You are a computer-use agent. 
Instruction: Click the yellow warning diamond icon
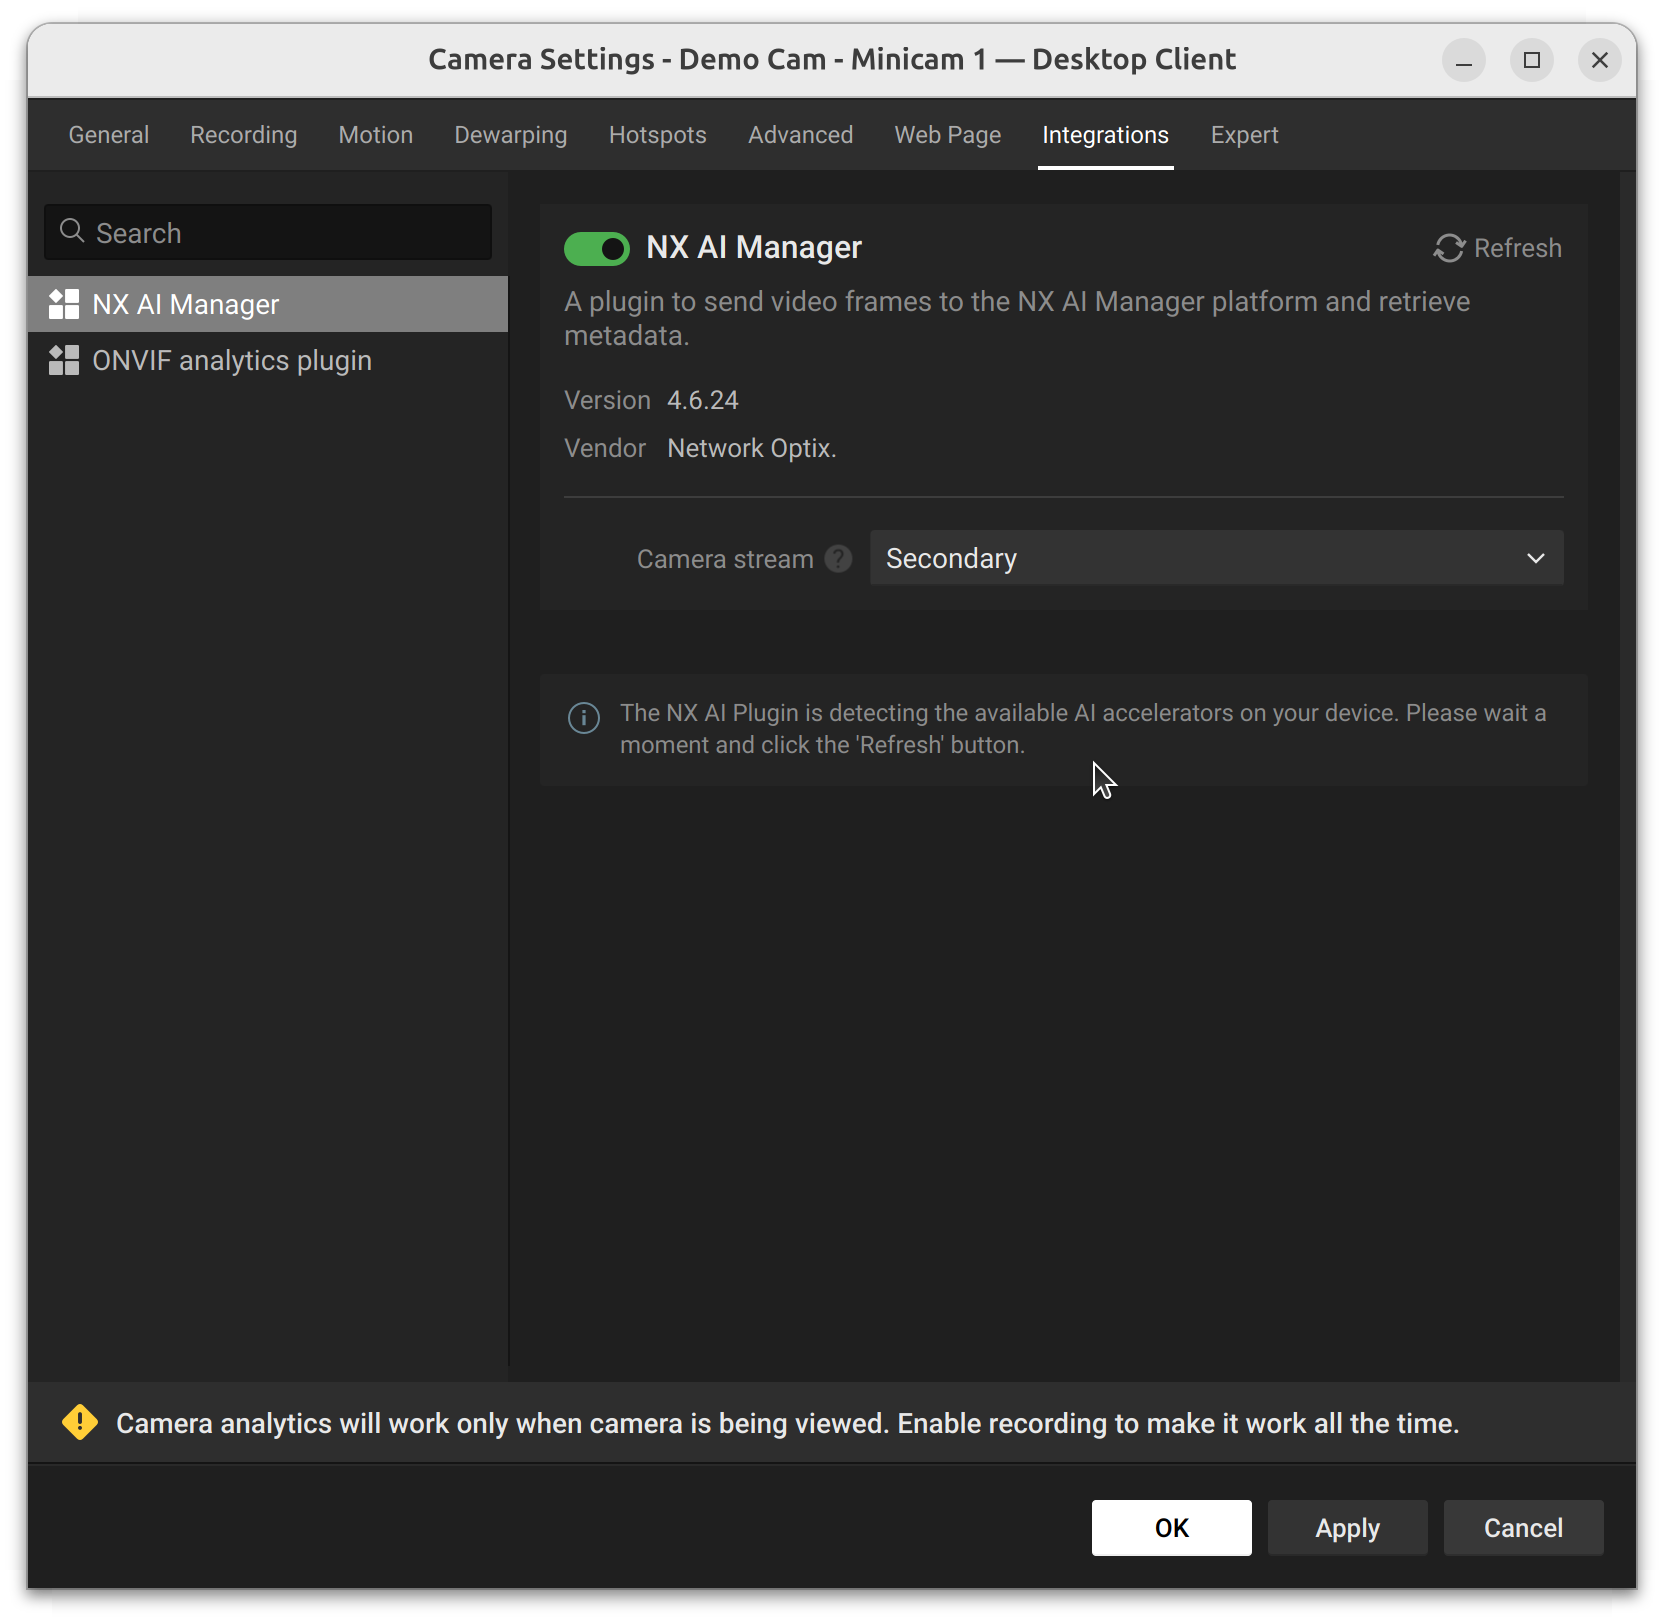pos(80,1422)
